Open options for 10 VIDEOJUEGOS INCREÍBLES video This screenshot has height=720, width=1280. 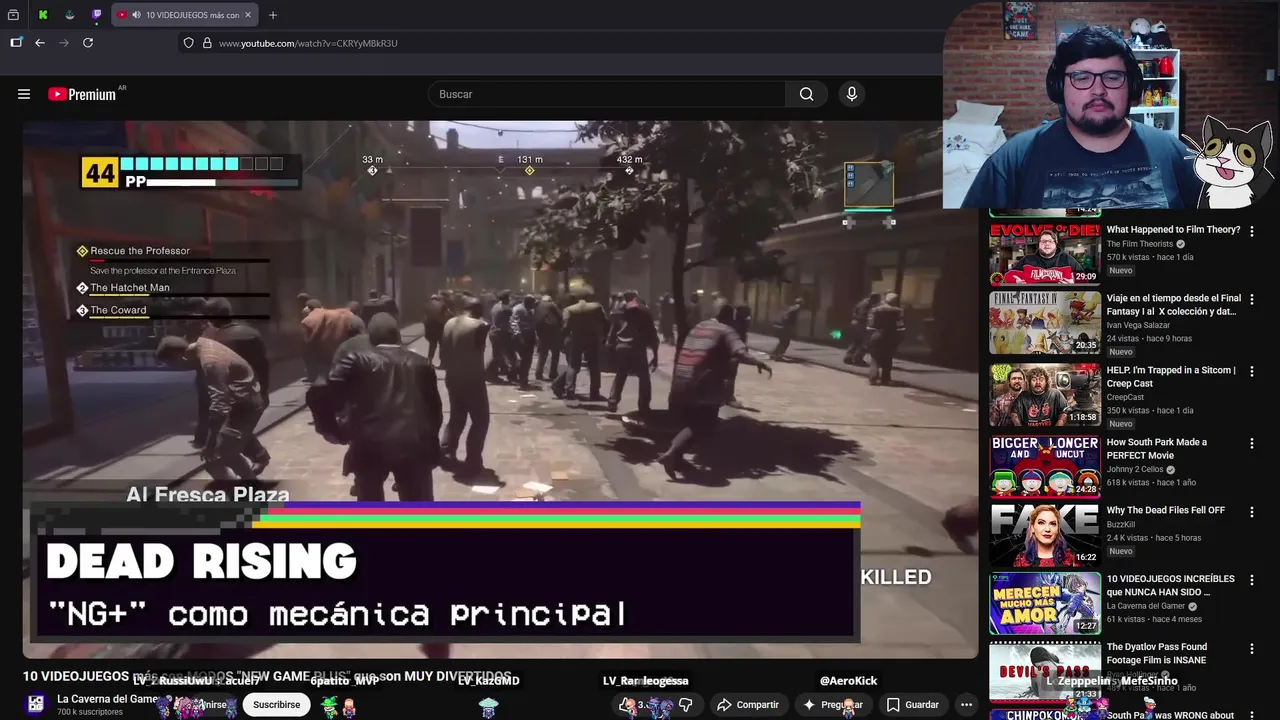1251,579
